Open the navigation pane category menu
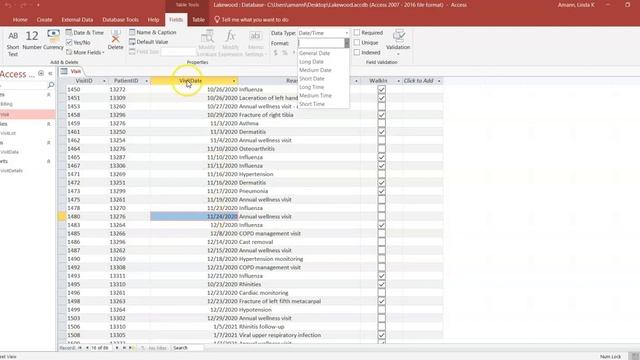 click(41, 73)
